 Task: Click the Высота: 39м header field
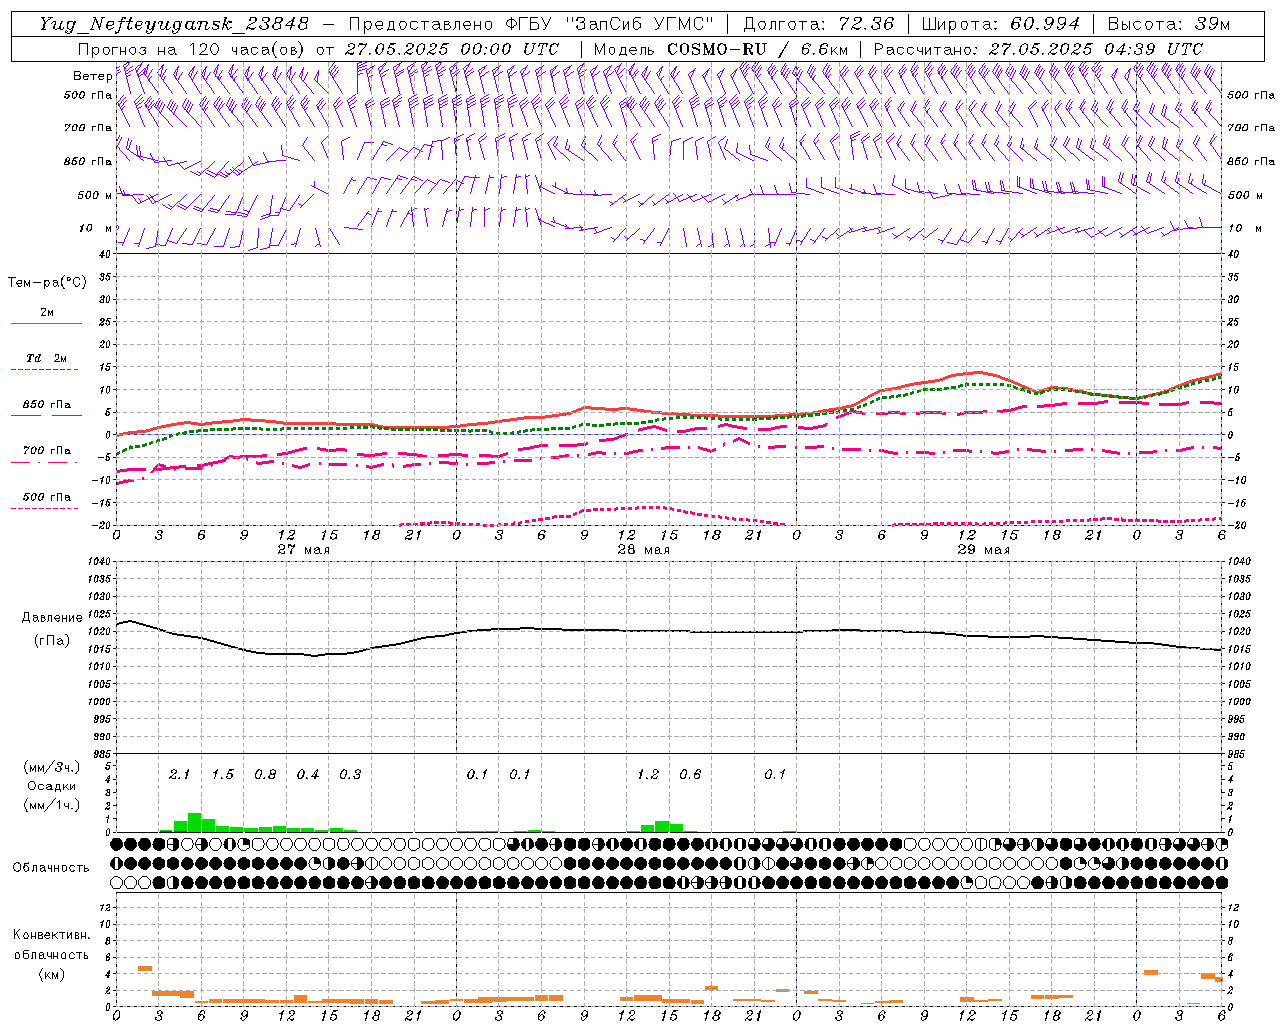point(1169,24)
